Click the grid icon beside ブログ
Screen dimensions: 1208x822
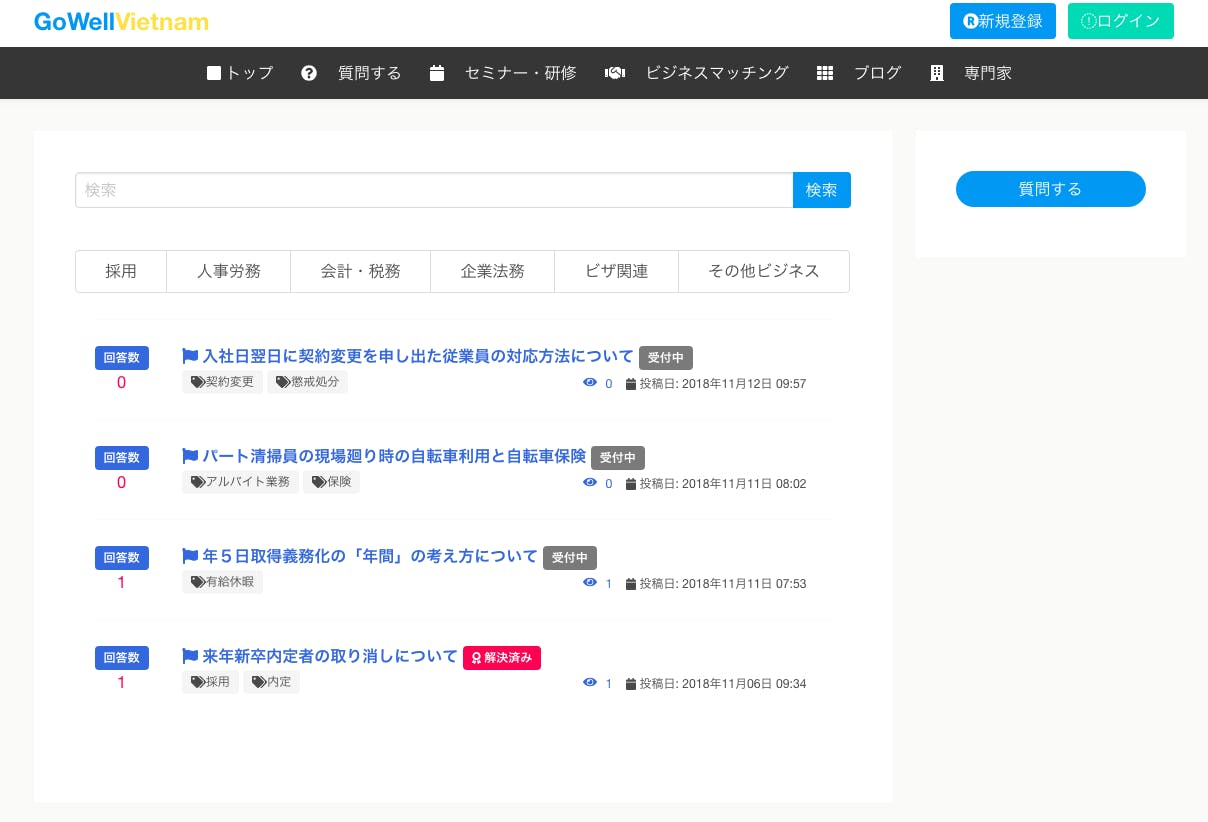click(825, 73)
